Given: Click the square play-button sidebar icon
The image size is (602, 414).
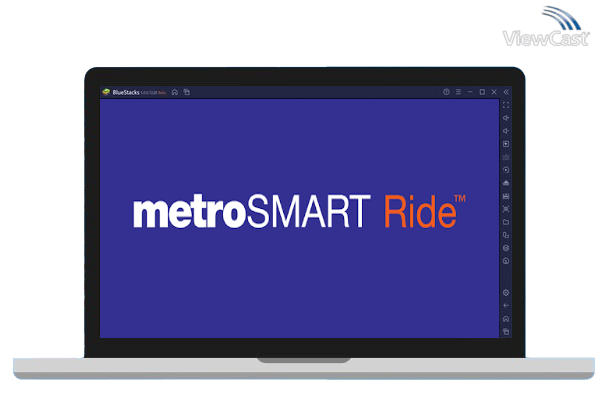Looking at the screenshot, I should coord(506,144).
